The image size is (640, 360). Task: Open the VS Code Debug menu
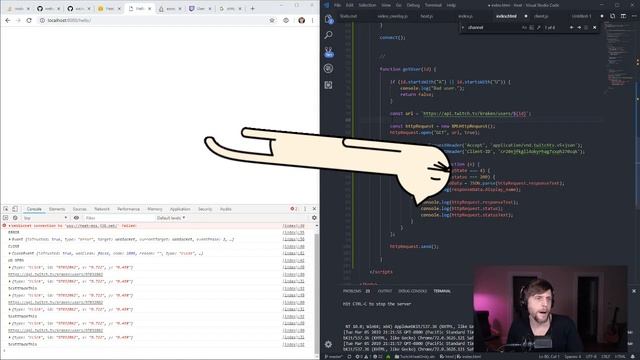coord(413,5)
